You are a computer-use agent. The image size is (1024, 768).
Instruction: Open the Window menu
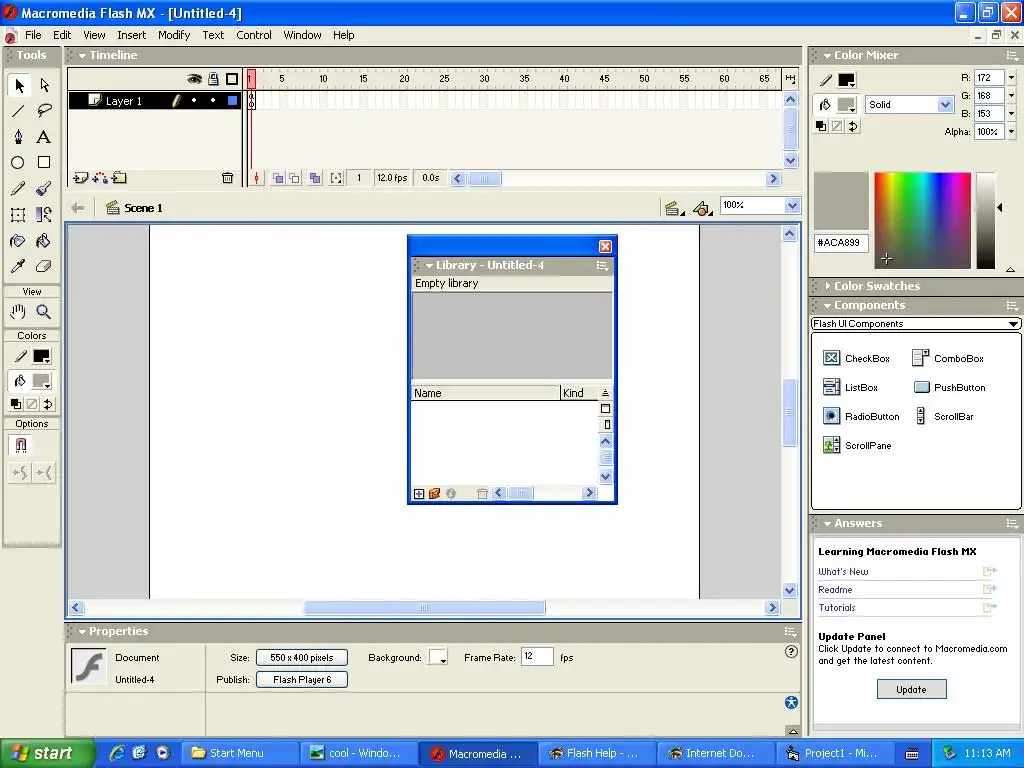point(302,35)
